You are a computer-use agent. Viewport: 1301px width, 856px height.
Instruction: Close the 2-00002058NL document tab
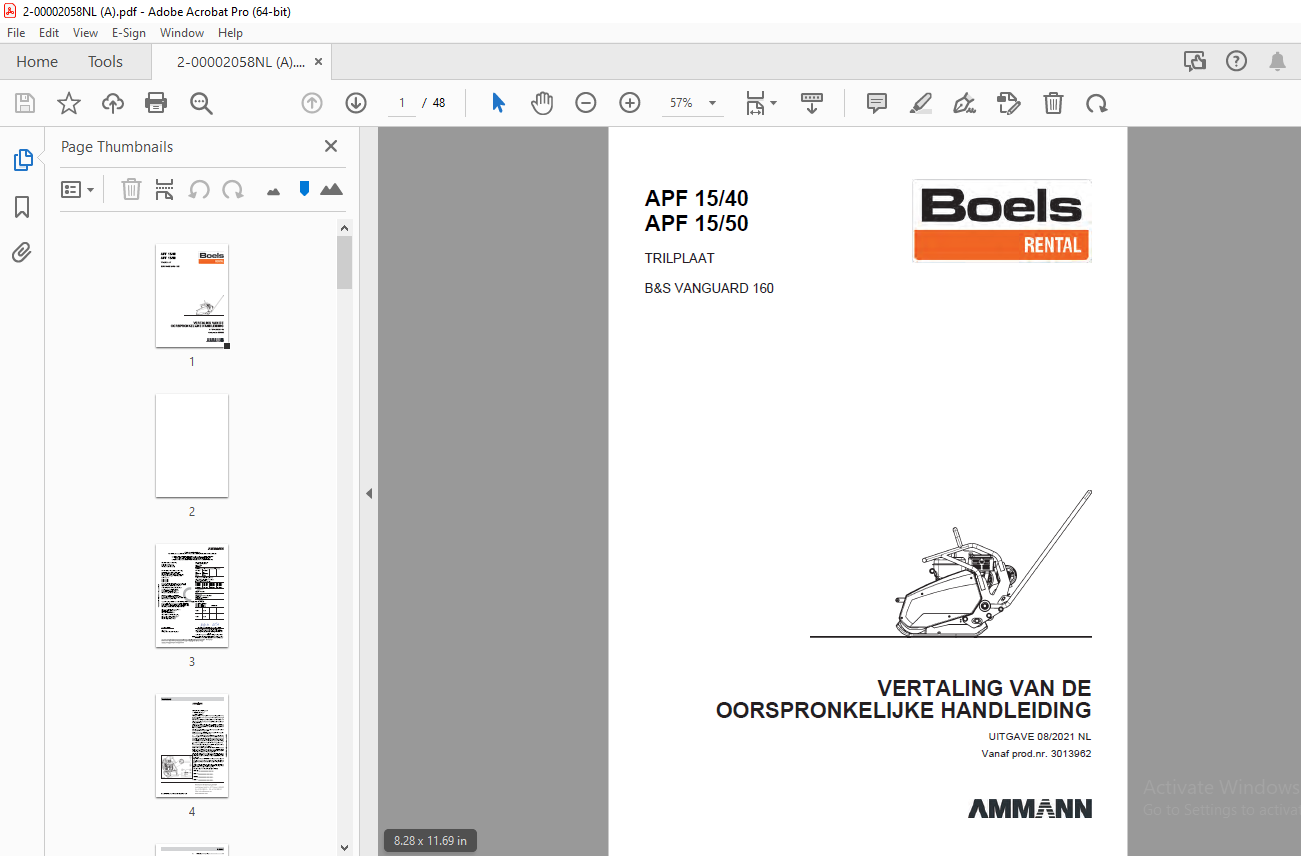coord(319,62)
